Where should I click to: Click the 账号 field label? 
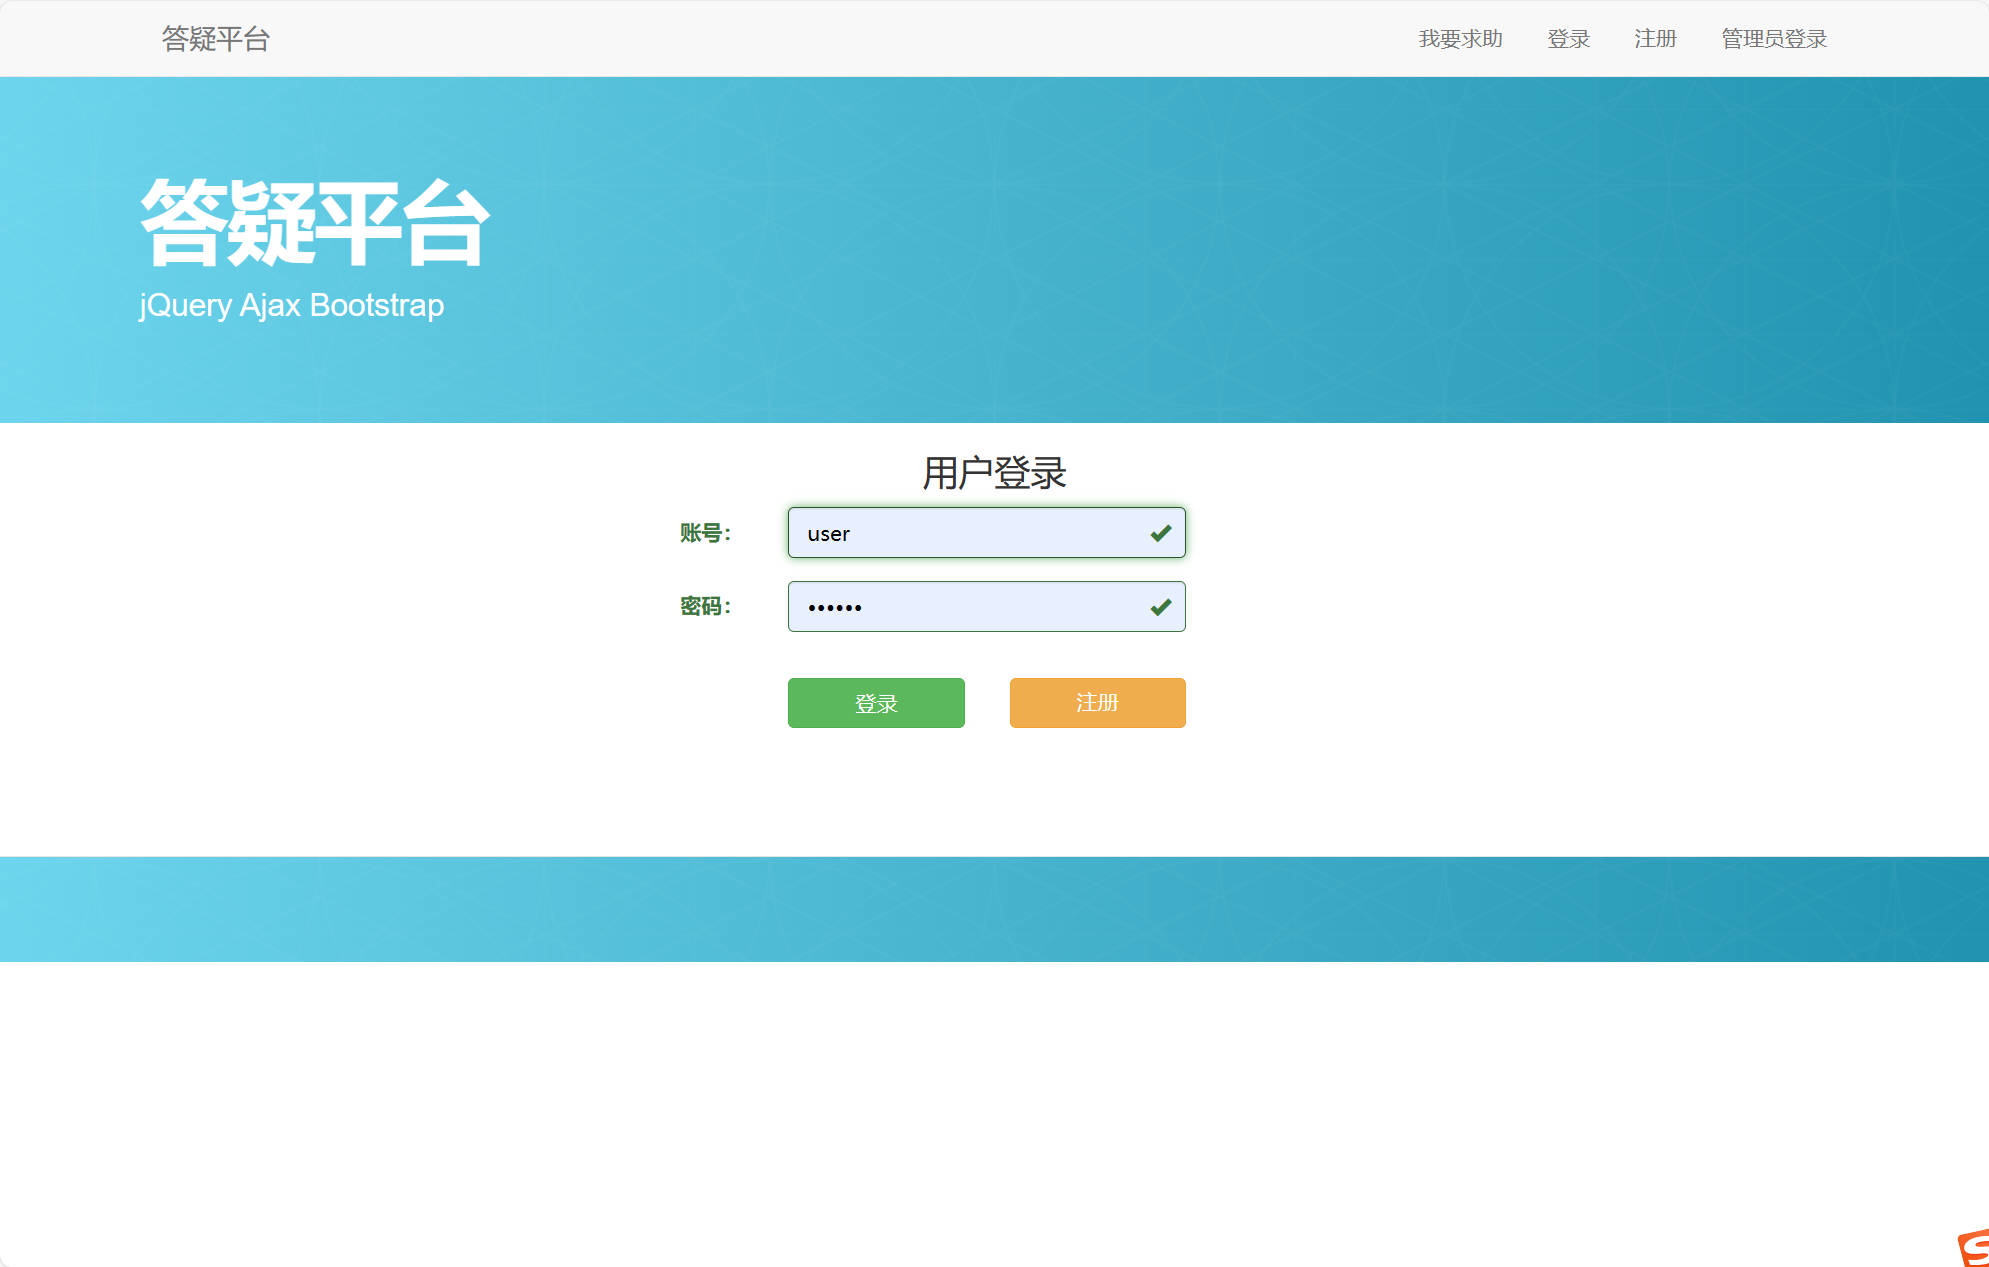(704, 533)
